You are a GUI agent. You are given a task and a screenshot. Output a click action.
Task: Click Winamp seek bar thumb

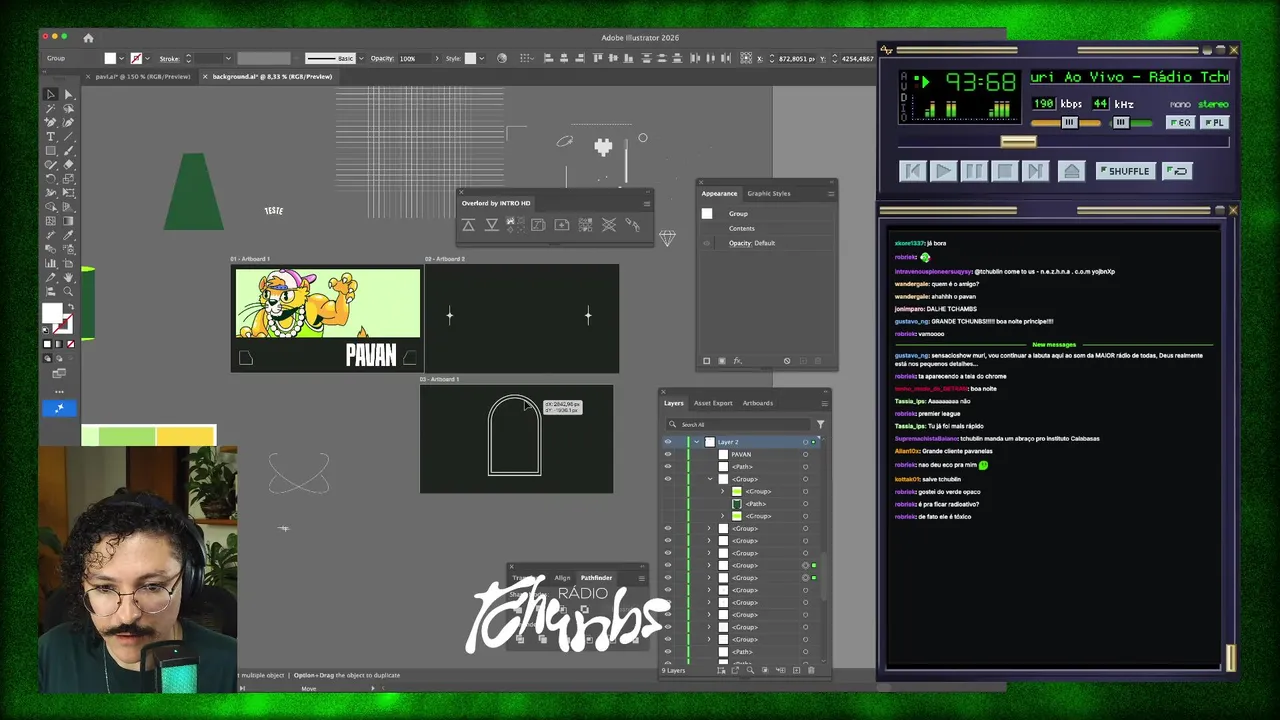[1019, 141]
